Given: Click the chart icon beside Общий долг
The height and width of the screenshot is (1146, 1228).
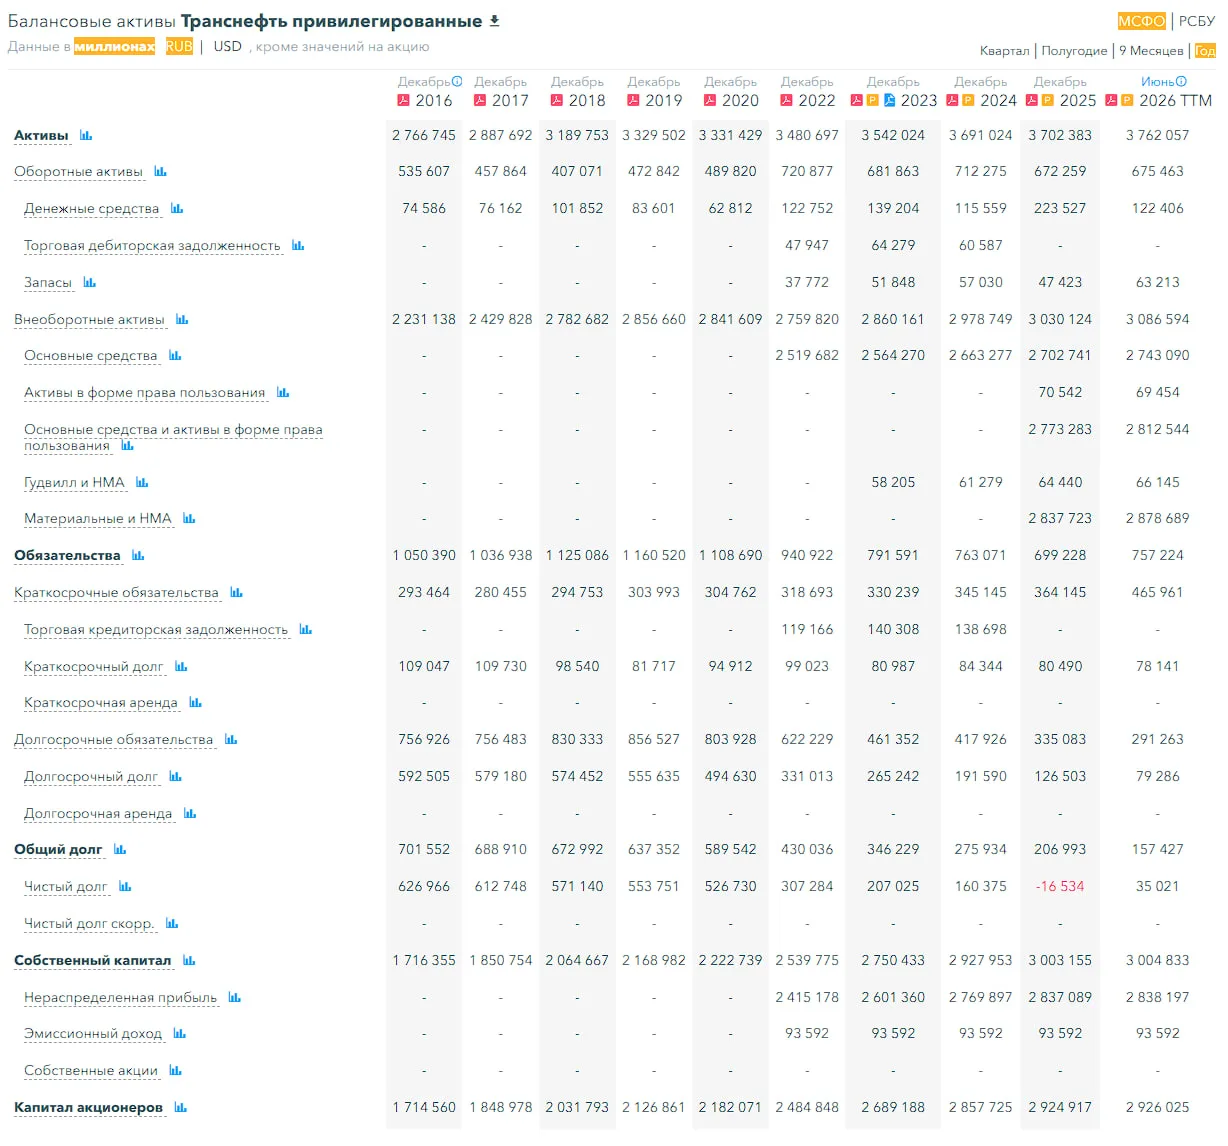Looking at the screenshot, I should [x=120, y=849].
